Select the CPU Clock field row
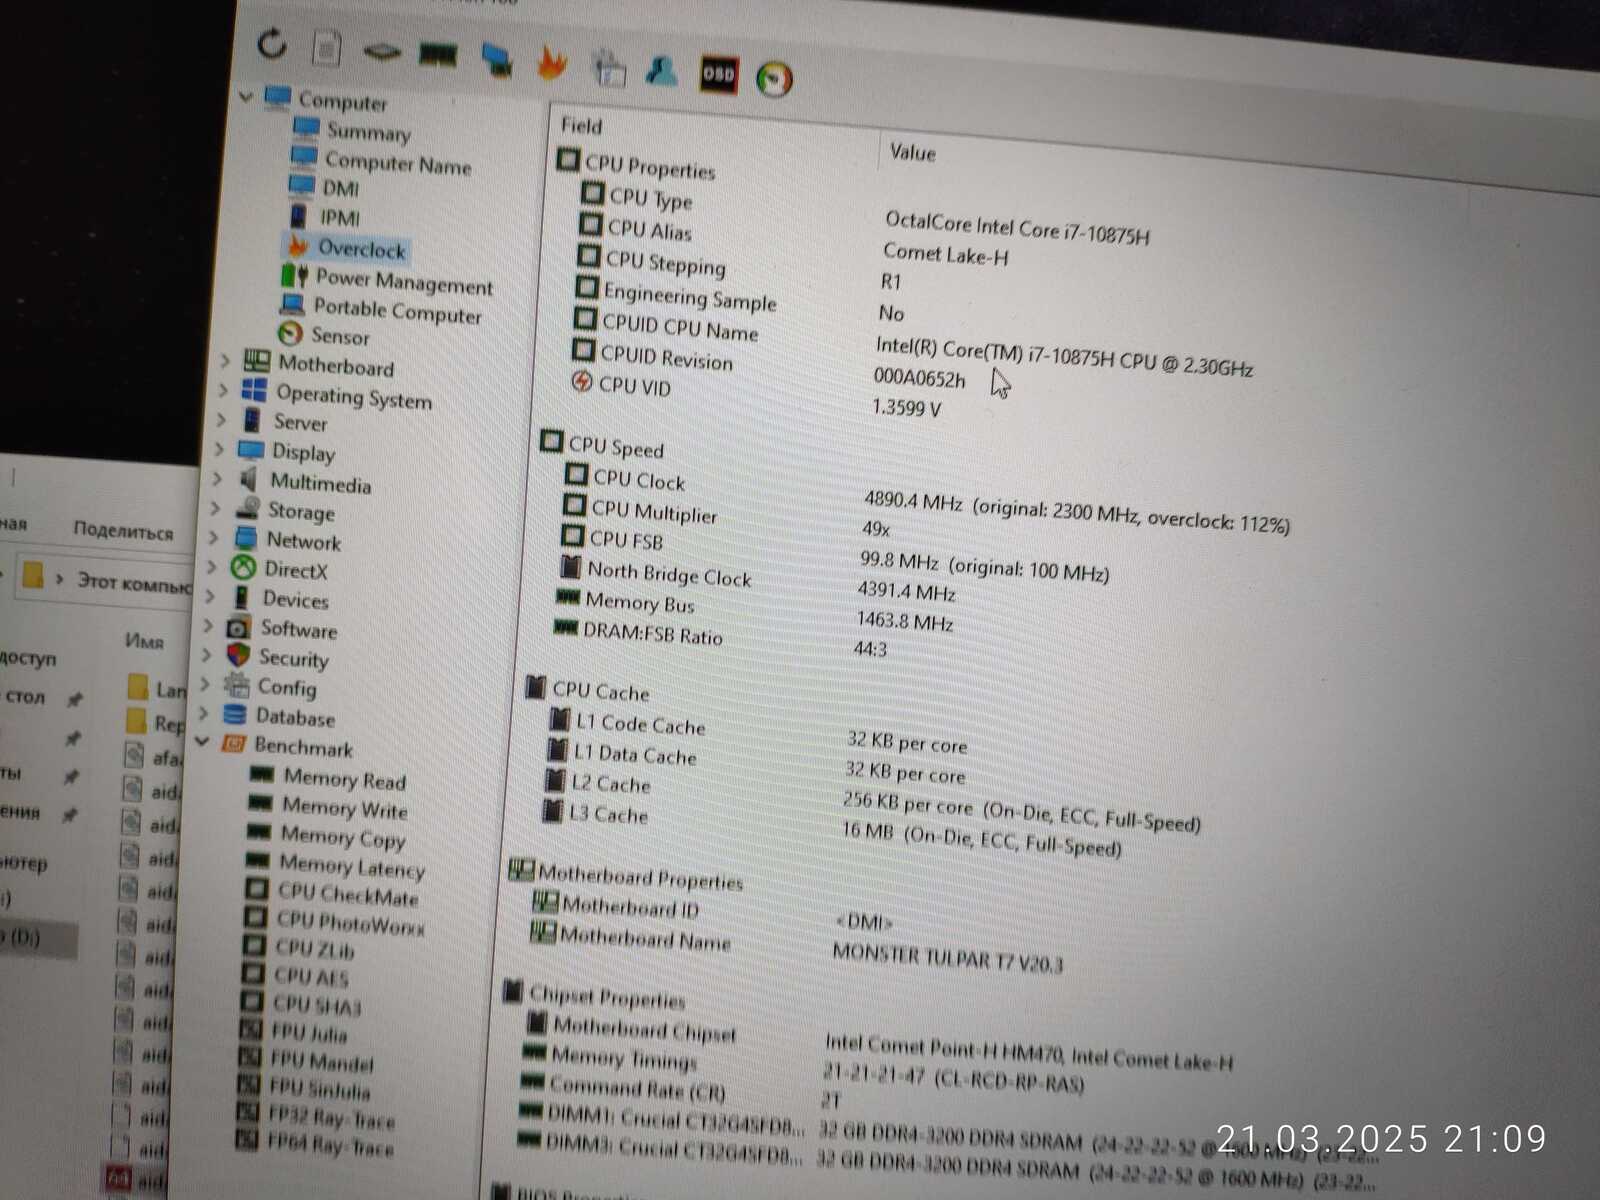The width and height of the screenshot is (1600, 1200). pyautogui.click(x=638, y=480)
